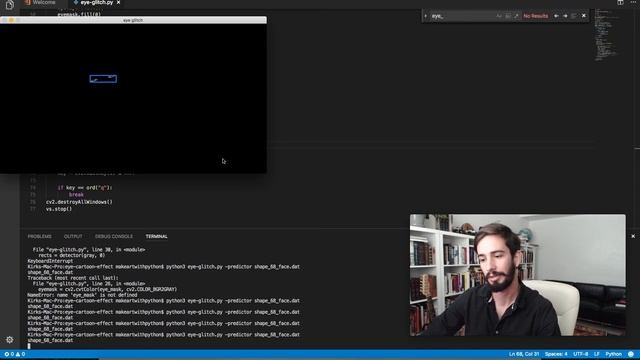Click errors and warnings count in status bar
The image size is (640, 360).
(15, 354)
